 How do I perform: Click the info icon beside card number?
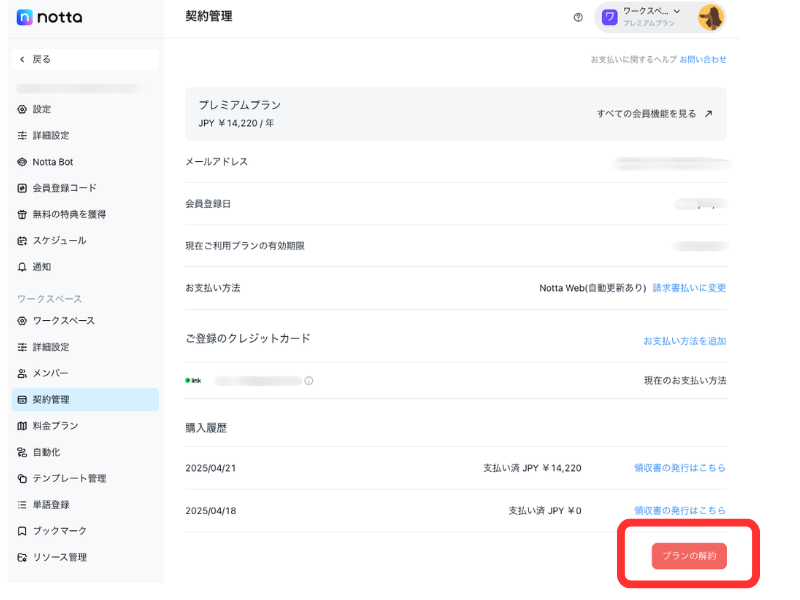(309, 381)
